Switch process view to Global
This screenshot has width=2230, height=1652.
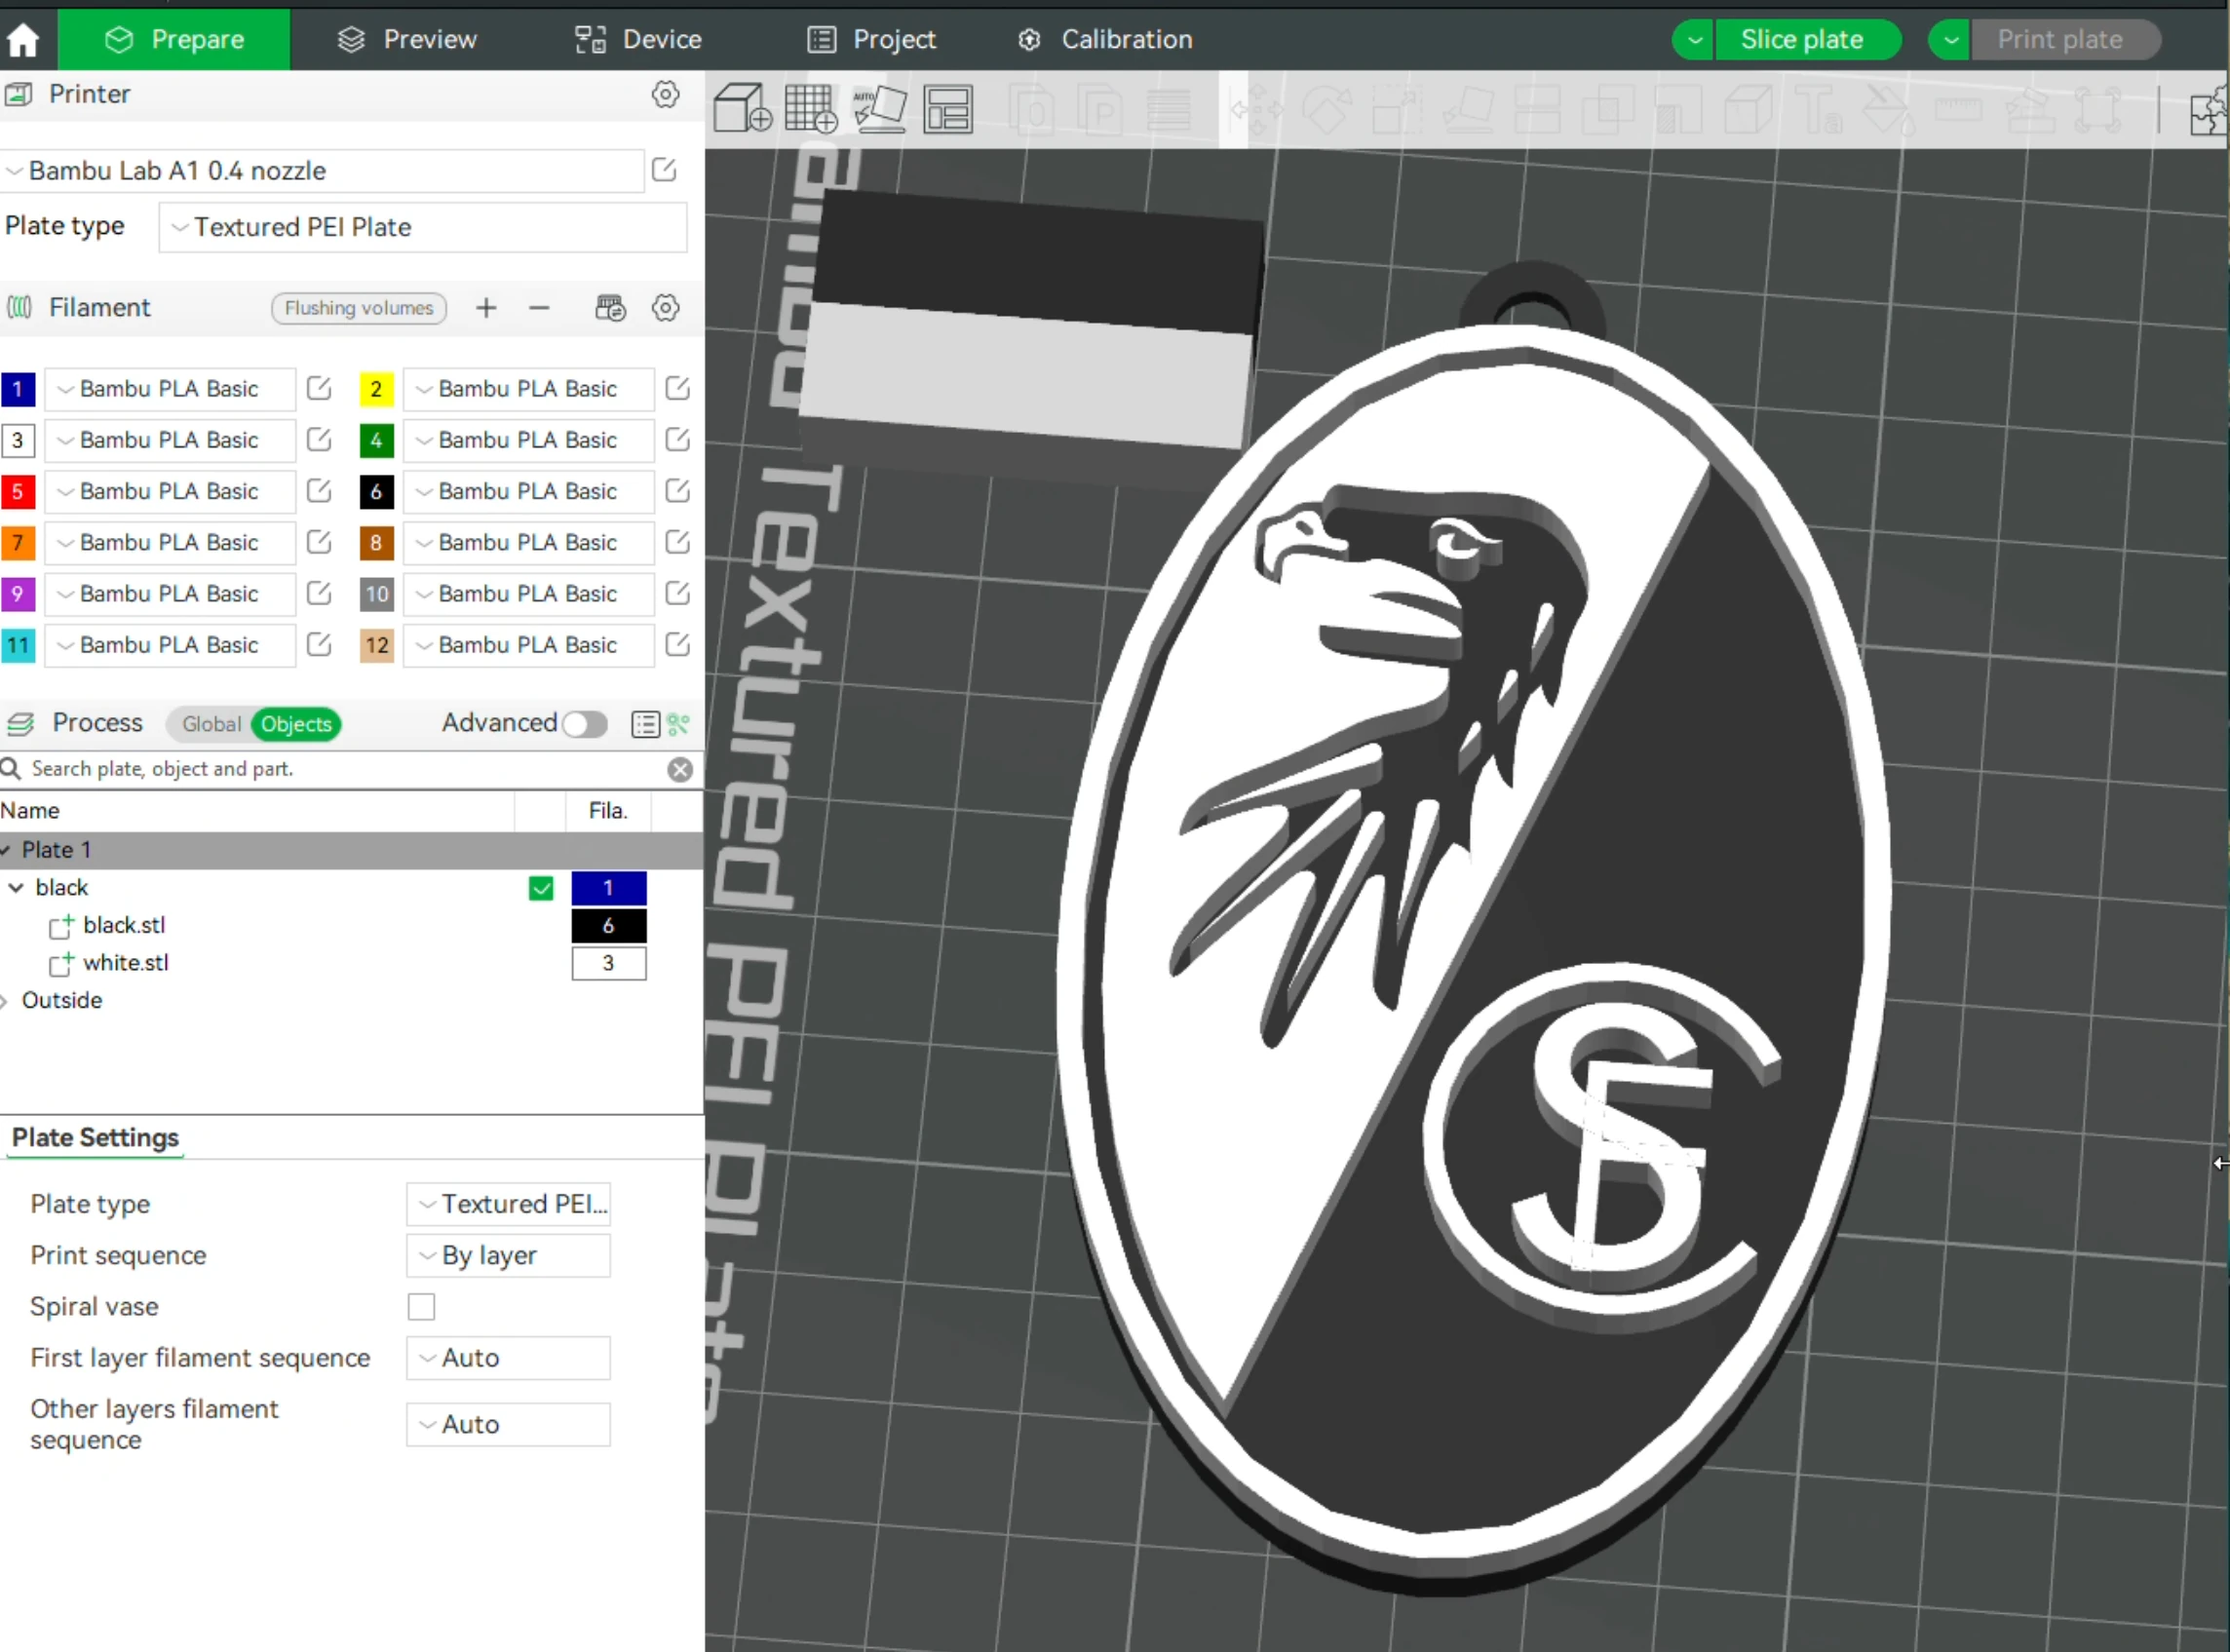(x=211, y=724)
